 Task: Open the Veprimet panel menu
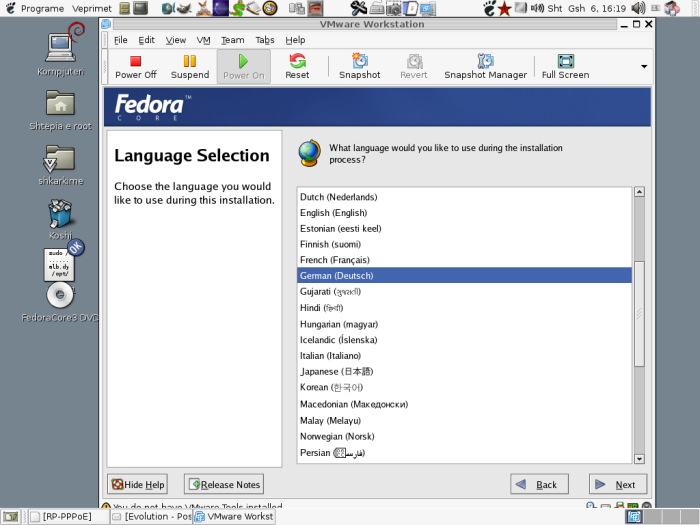pos(92,8)
